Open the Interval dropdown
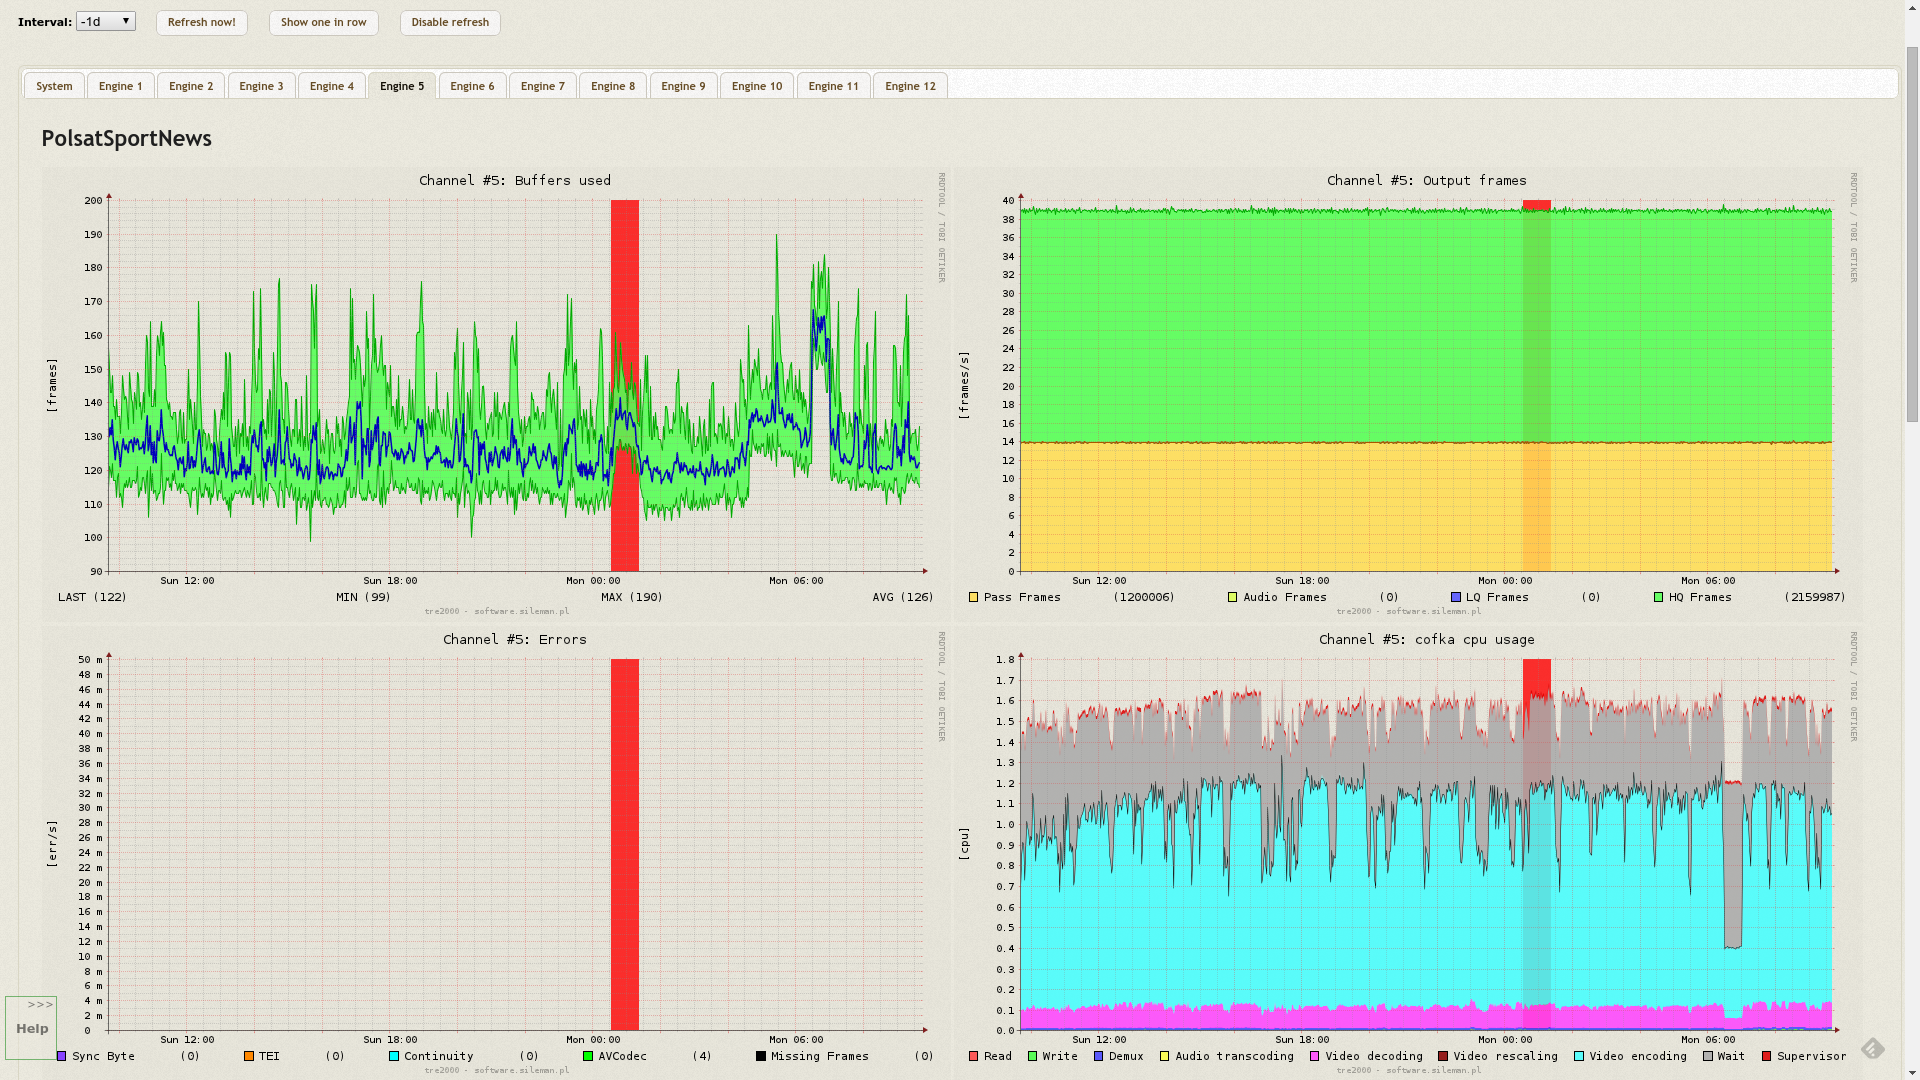Screen dimensions: 1920x1080 click(x=105, y=21)
